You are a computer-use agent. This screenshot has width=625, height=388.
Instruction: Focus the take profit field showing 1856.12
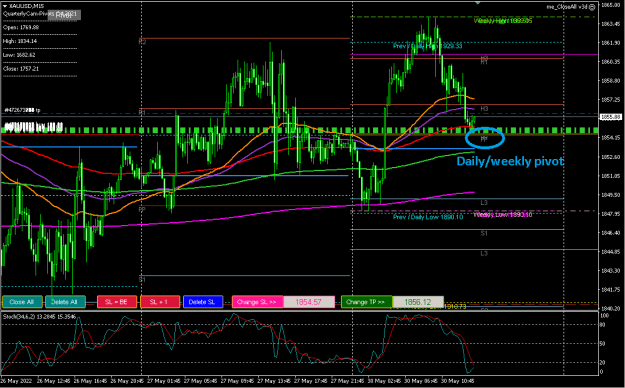pyautogui.click(x=418, y=302)
